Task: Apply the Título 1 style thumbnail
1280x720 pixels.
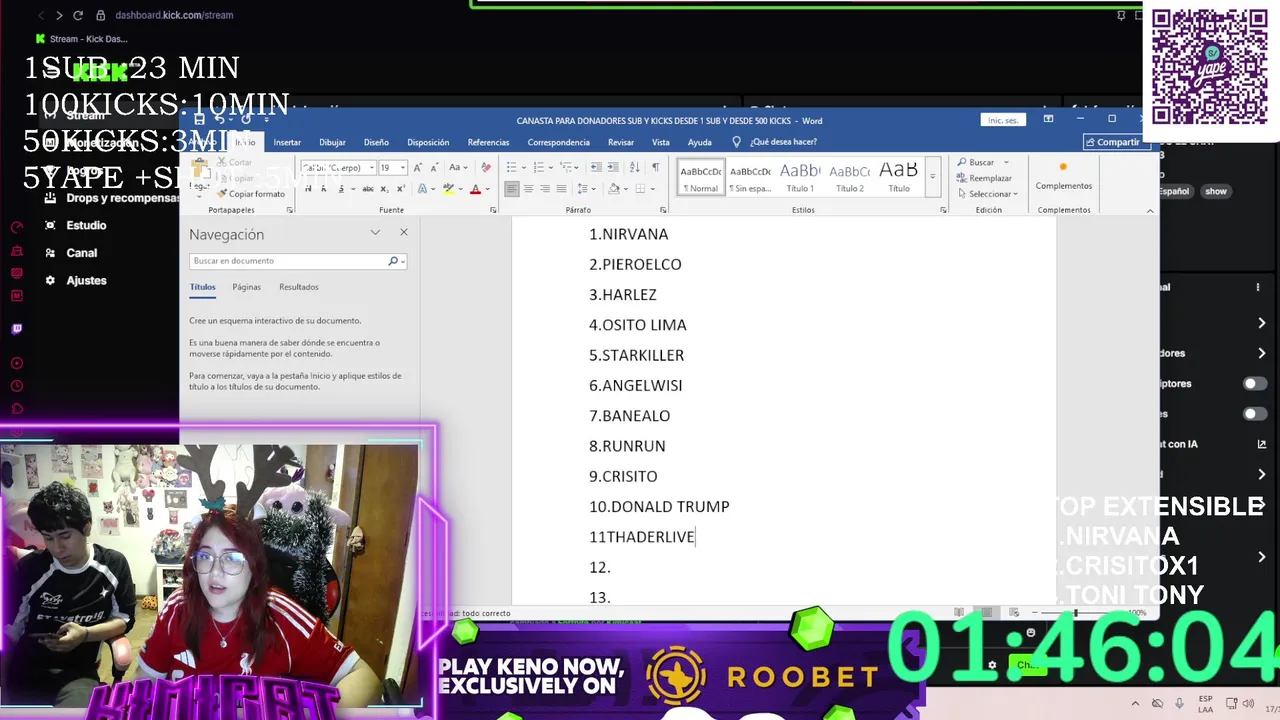Action: tap(800, 176)
